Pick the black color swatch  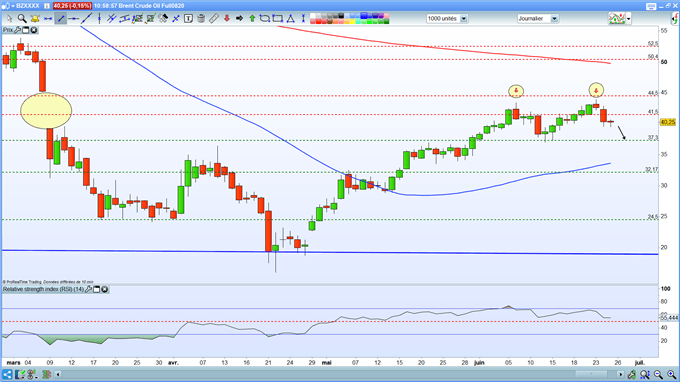pyautogui.click(x=342, y=16)
